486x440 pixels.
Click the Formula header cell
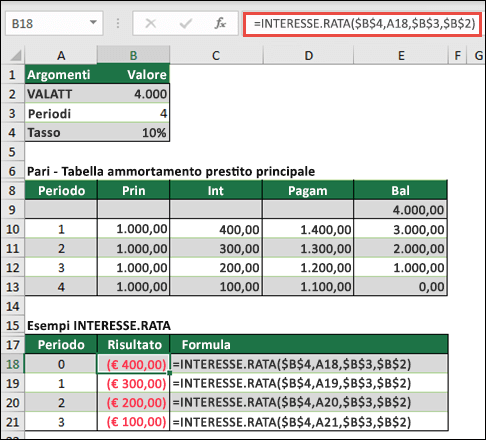[x=309, y=345]
